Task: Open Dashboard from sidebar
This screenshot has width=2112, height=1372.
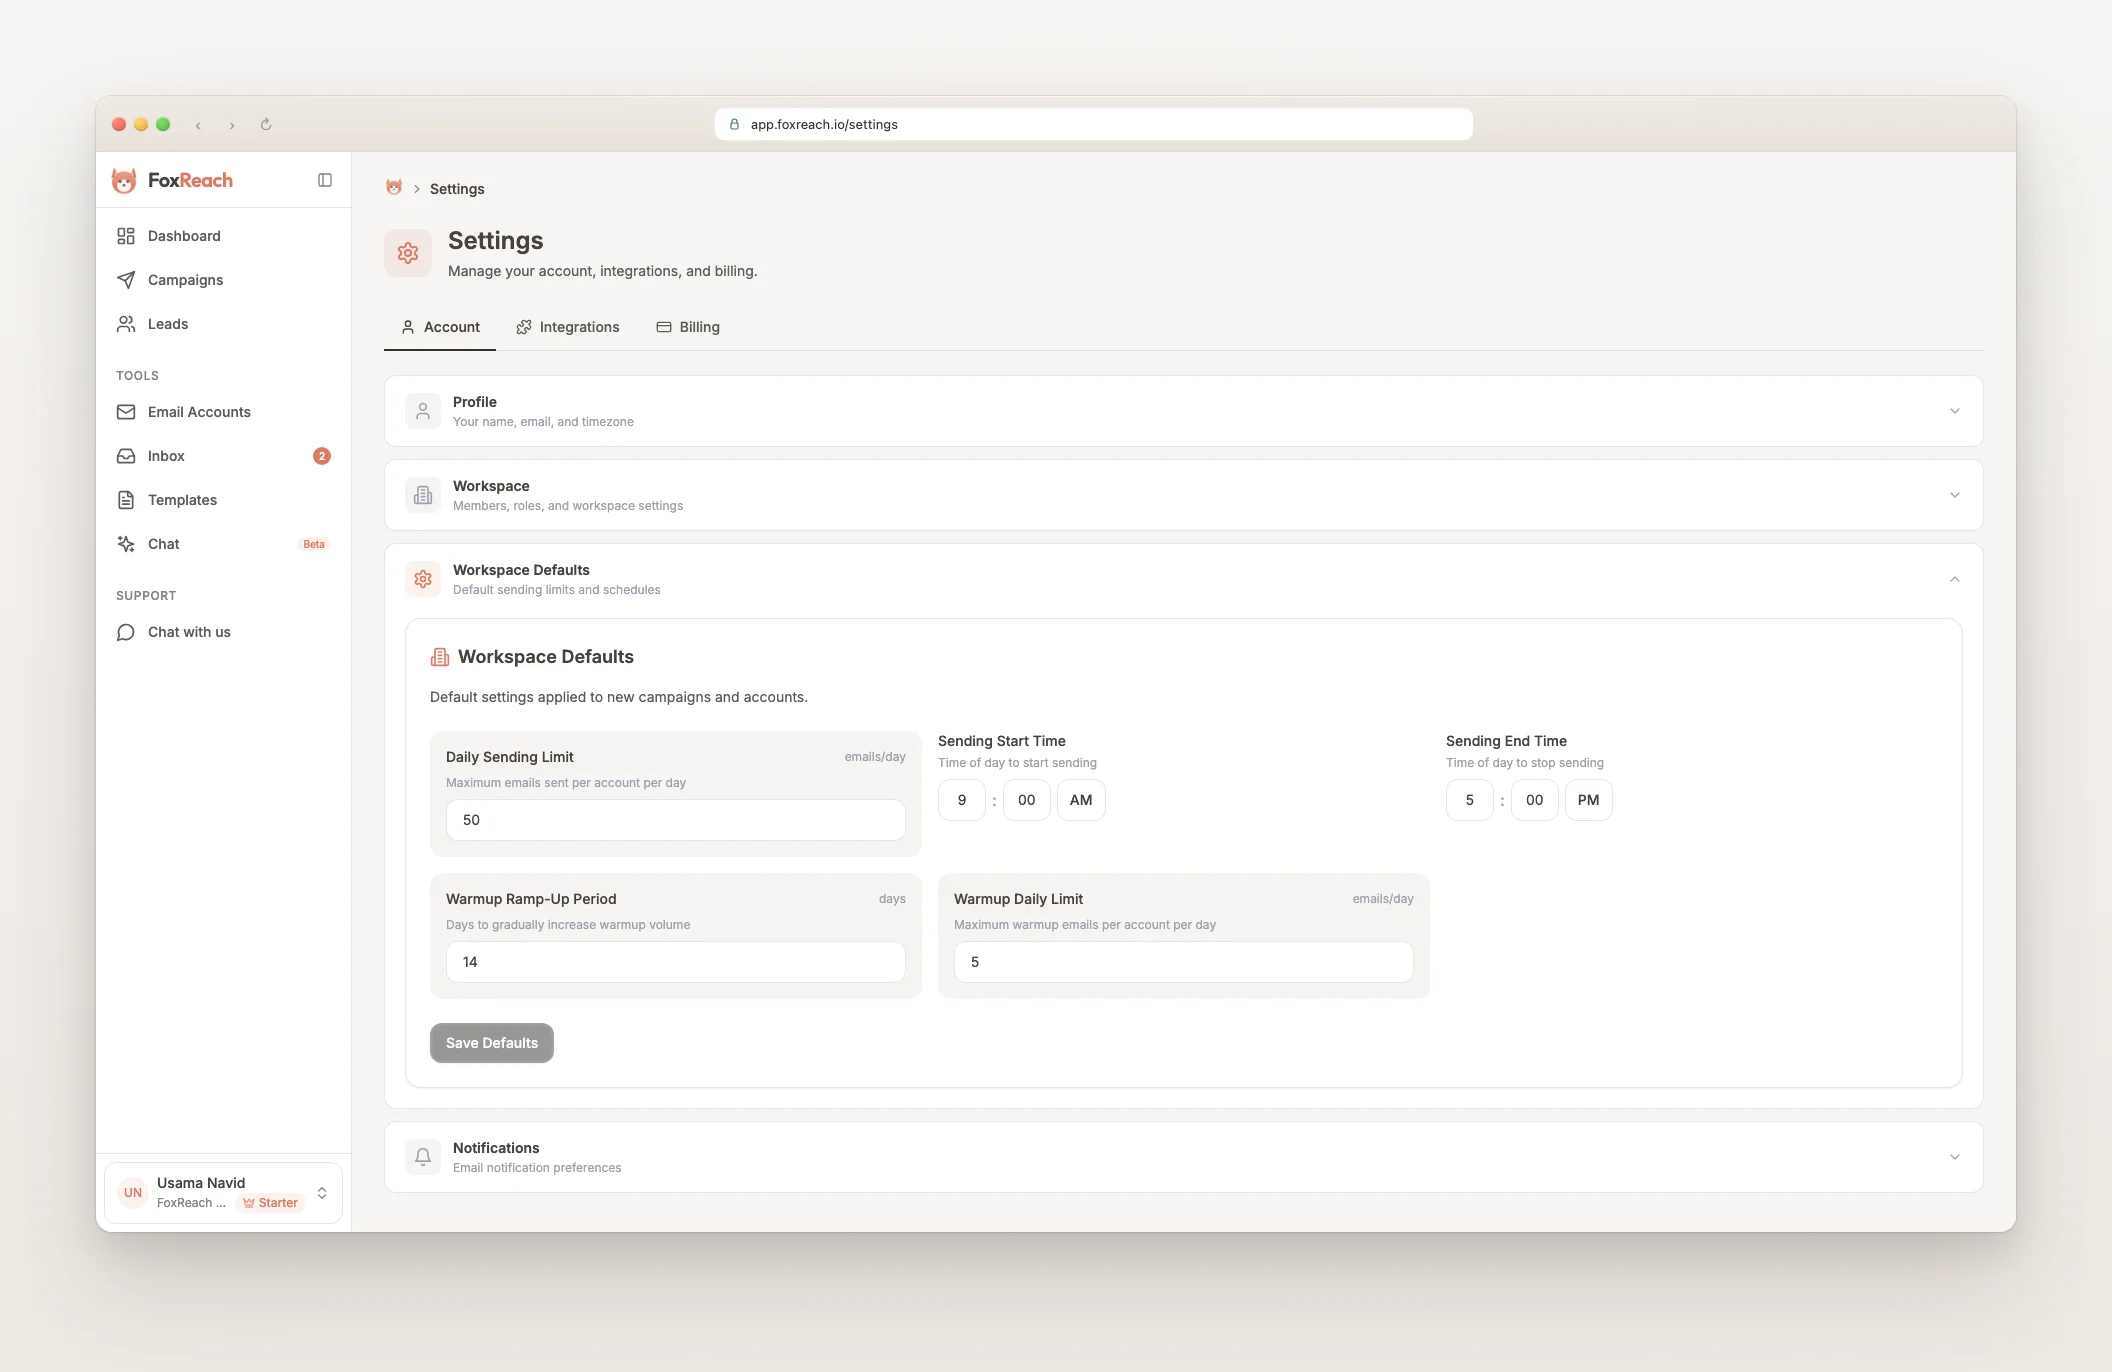Action: (184, 236)
